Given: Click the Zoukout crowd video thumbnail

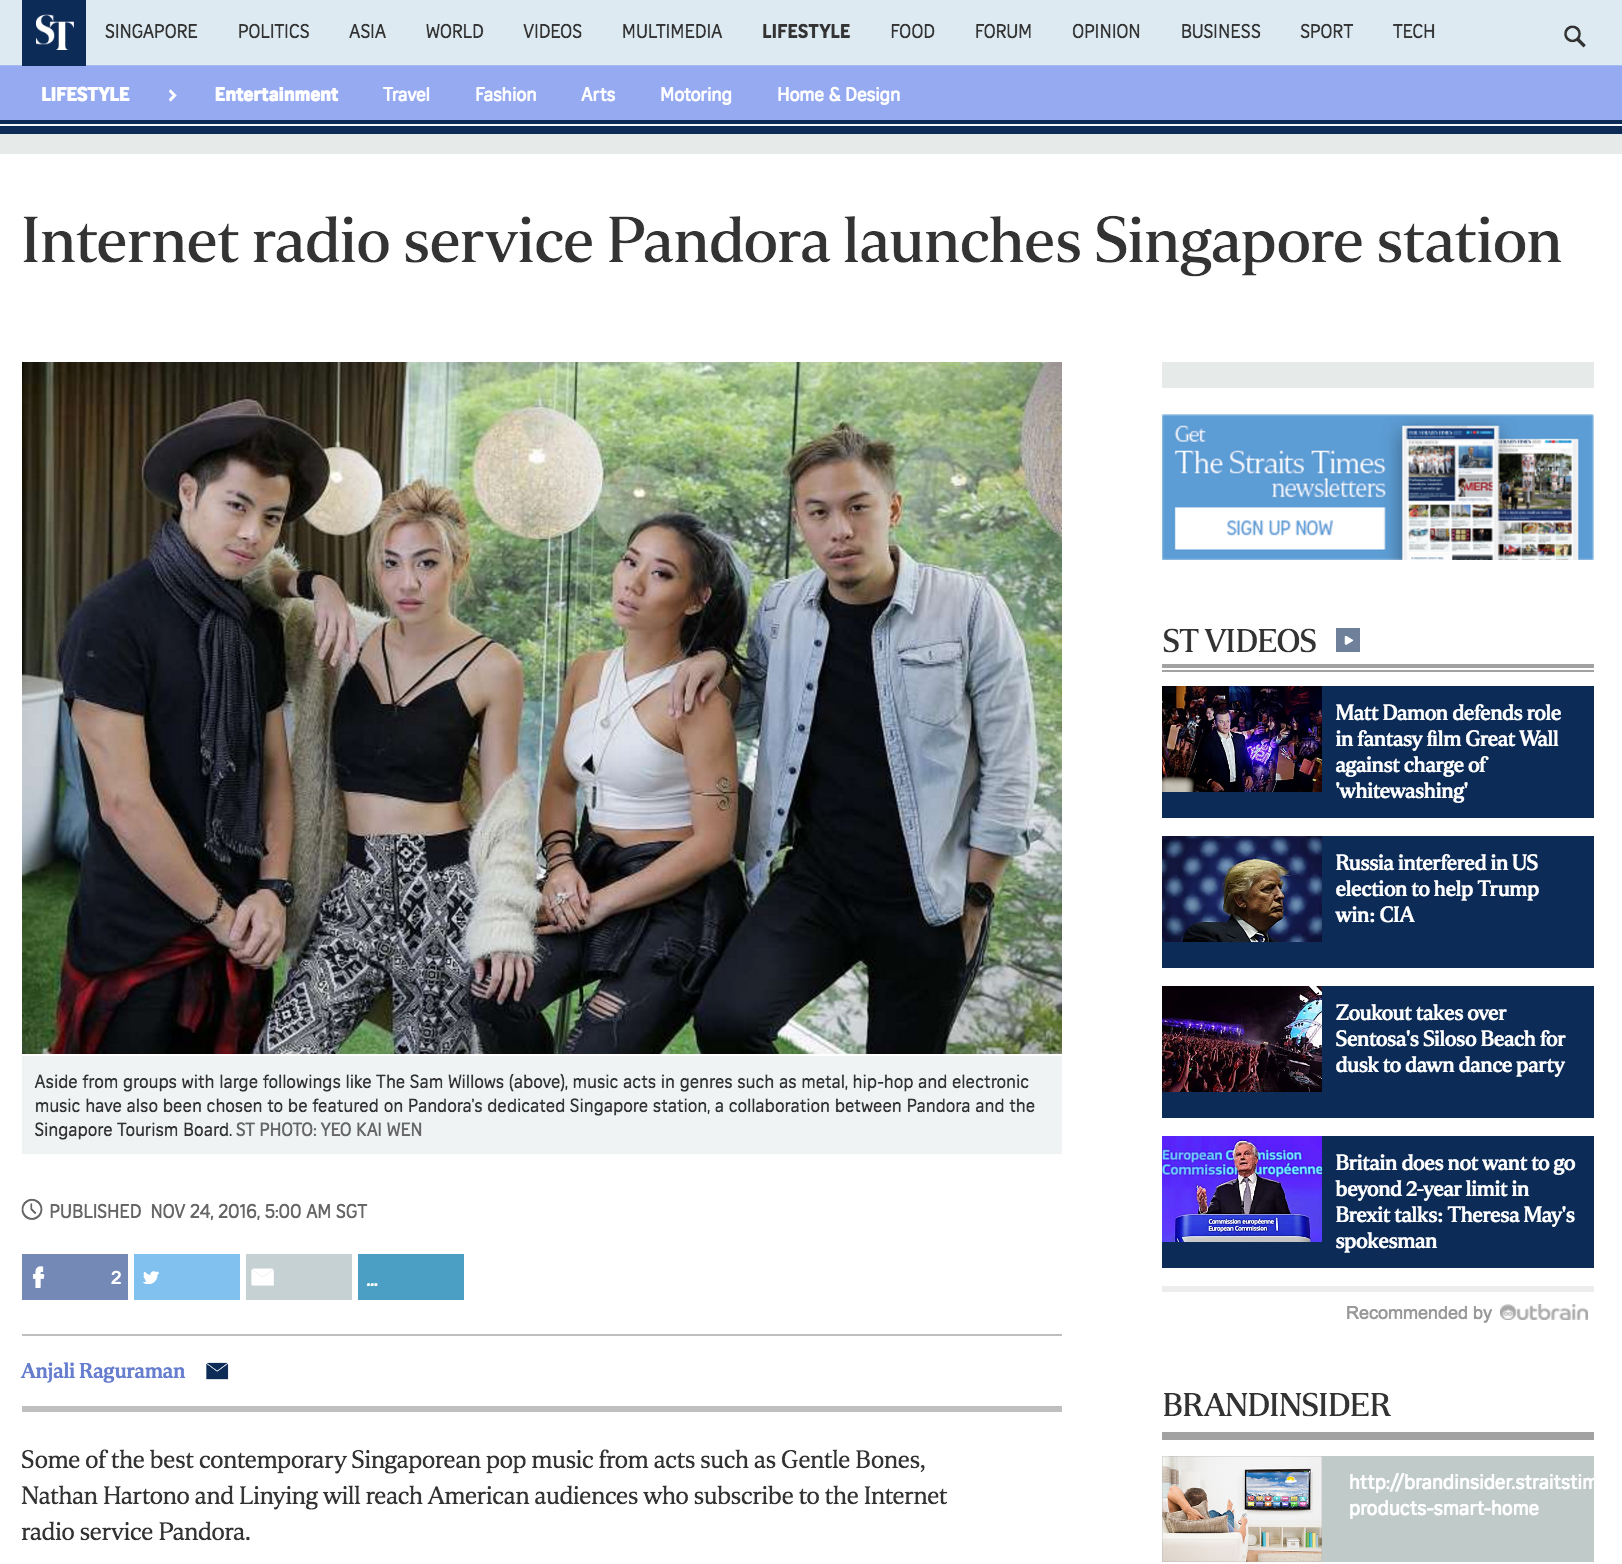Looking at the screenshot, I should tap(1242, 1039).
